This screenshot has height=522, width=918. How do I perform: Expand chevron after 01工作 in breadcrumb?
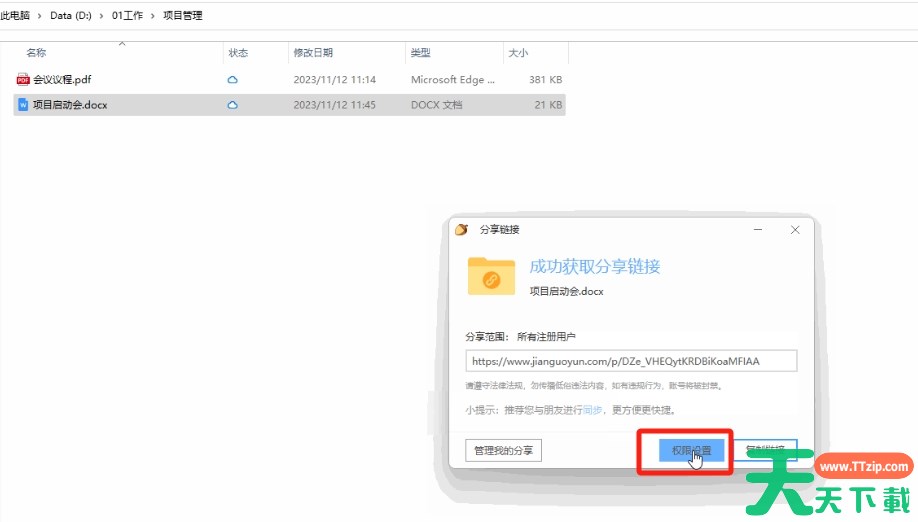tap(153, 16)
